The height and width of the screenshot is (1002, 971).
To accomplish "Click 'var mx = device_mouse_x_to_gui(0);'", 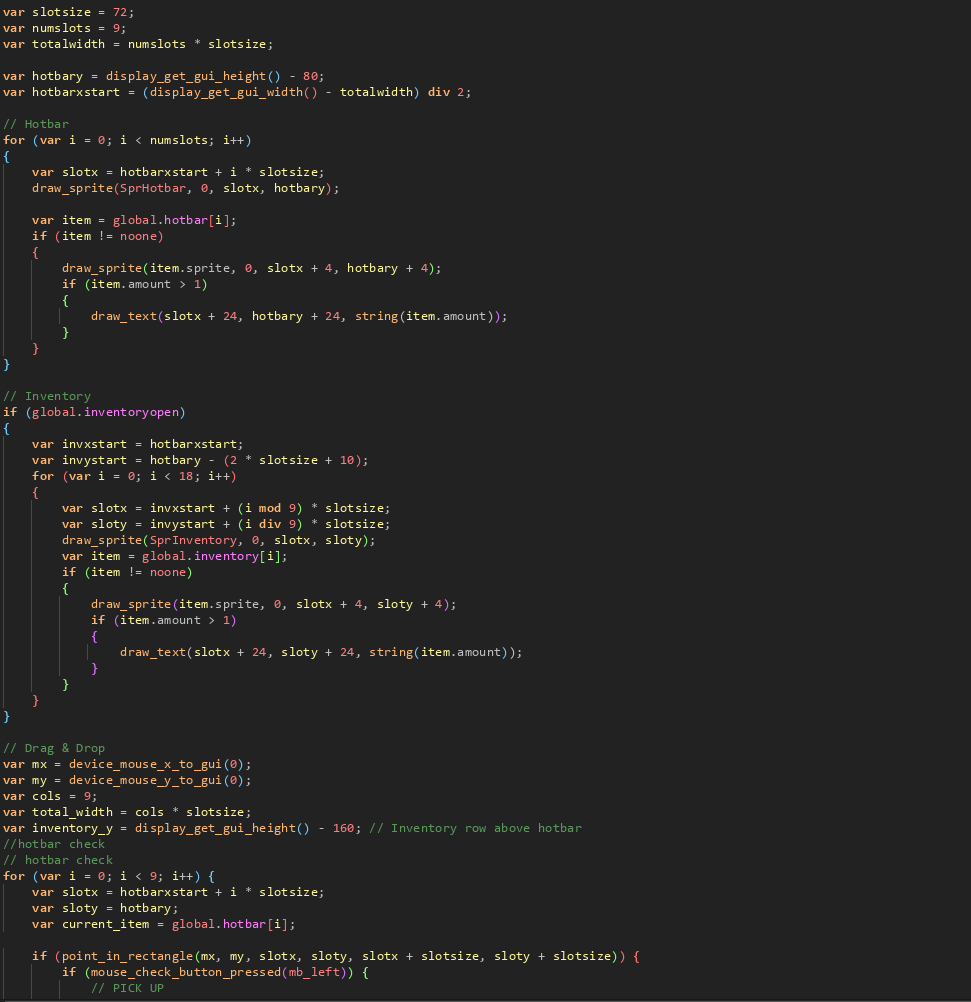I will pyautogui.click(x=127, y=764).
